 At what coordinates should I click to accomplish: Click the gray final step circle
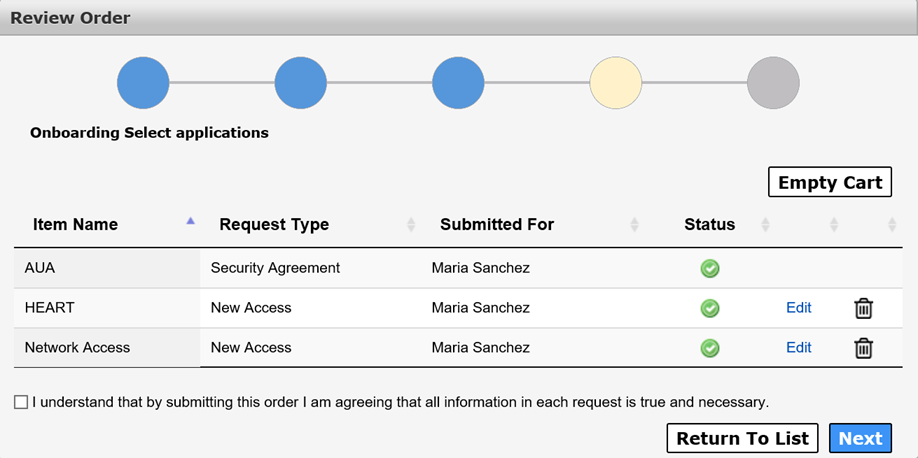pyautogui.click(x=773, y=83)
